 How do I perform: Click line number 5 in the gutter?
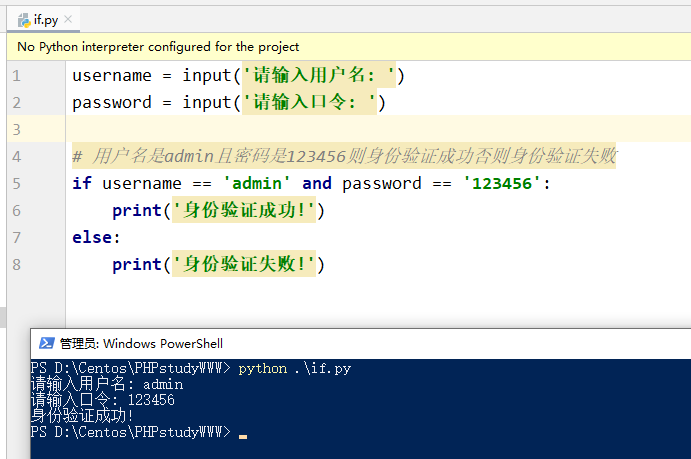click(16, 183)
